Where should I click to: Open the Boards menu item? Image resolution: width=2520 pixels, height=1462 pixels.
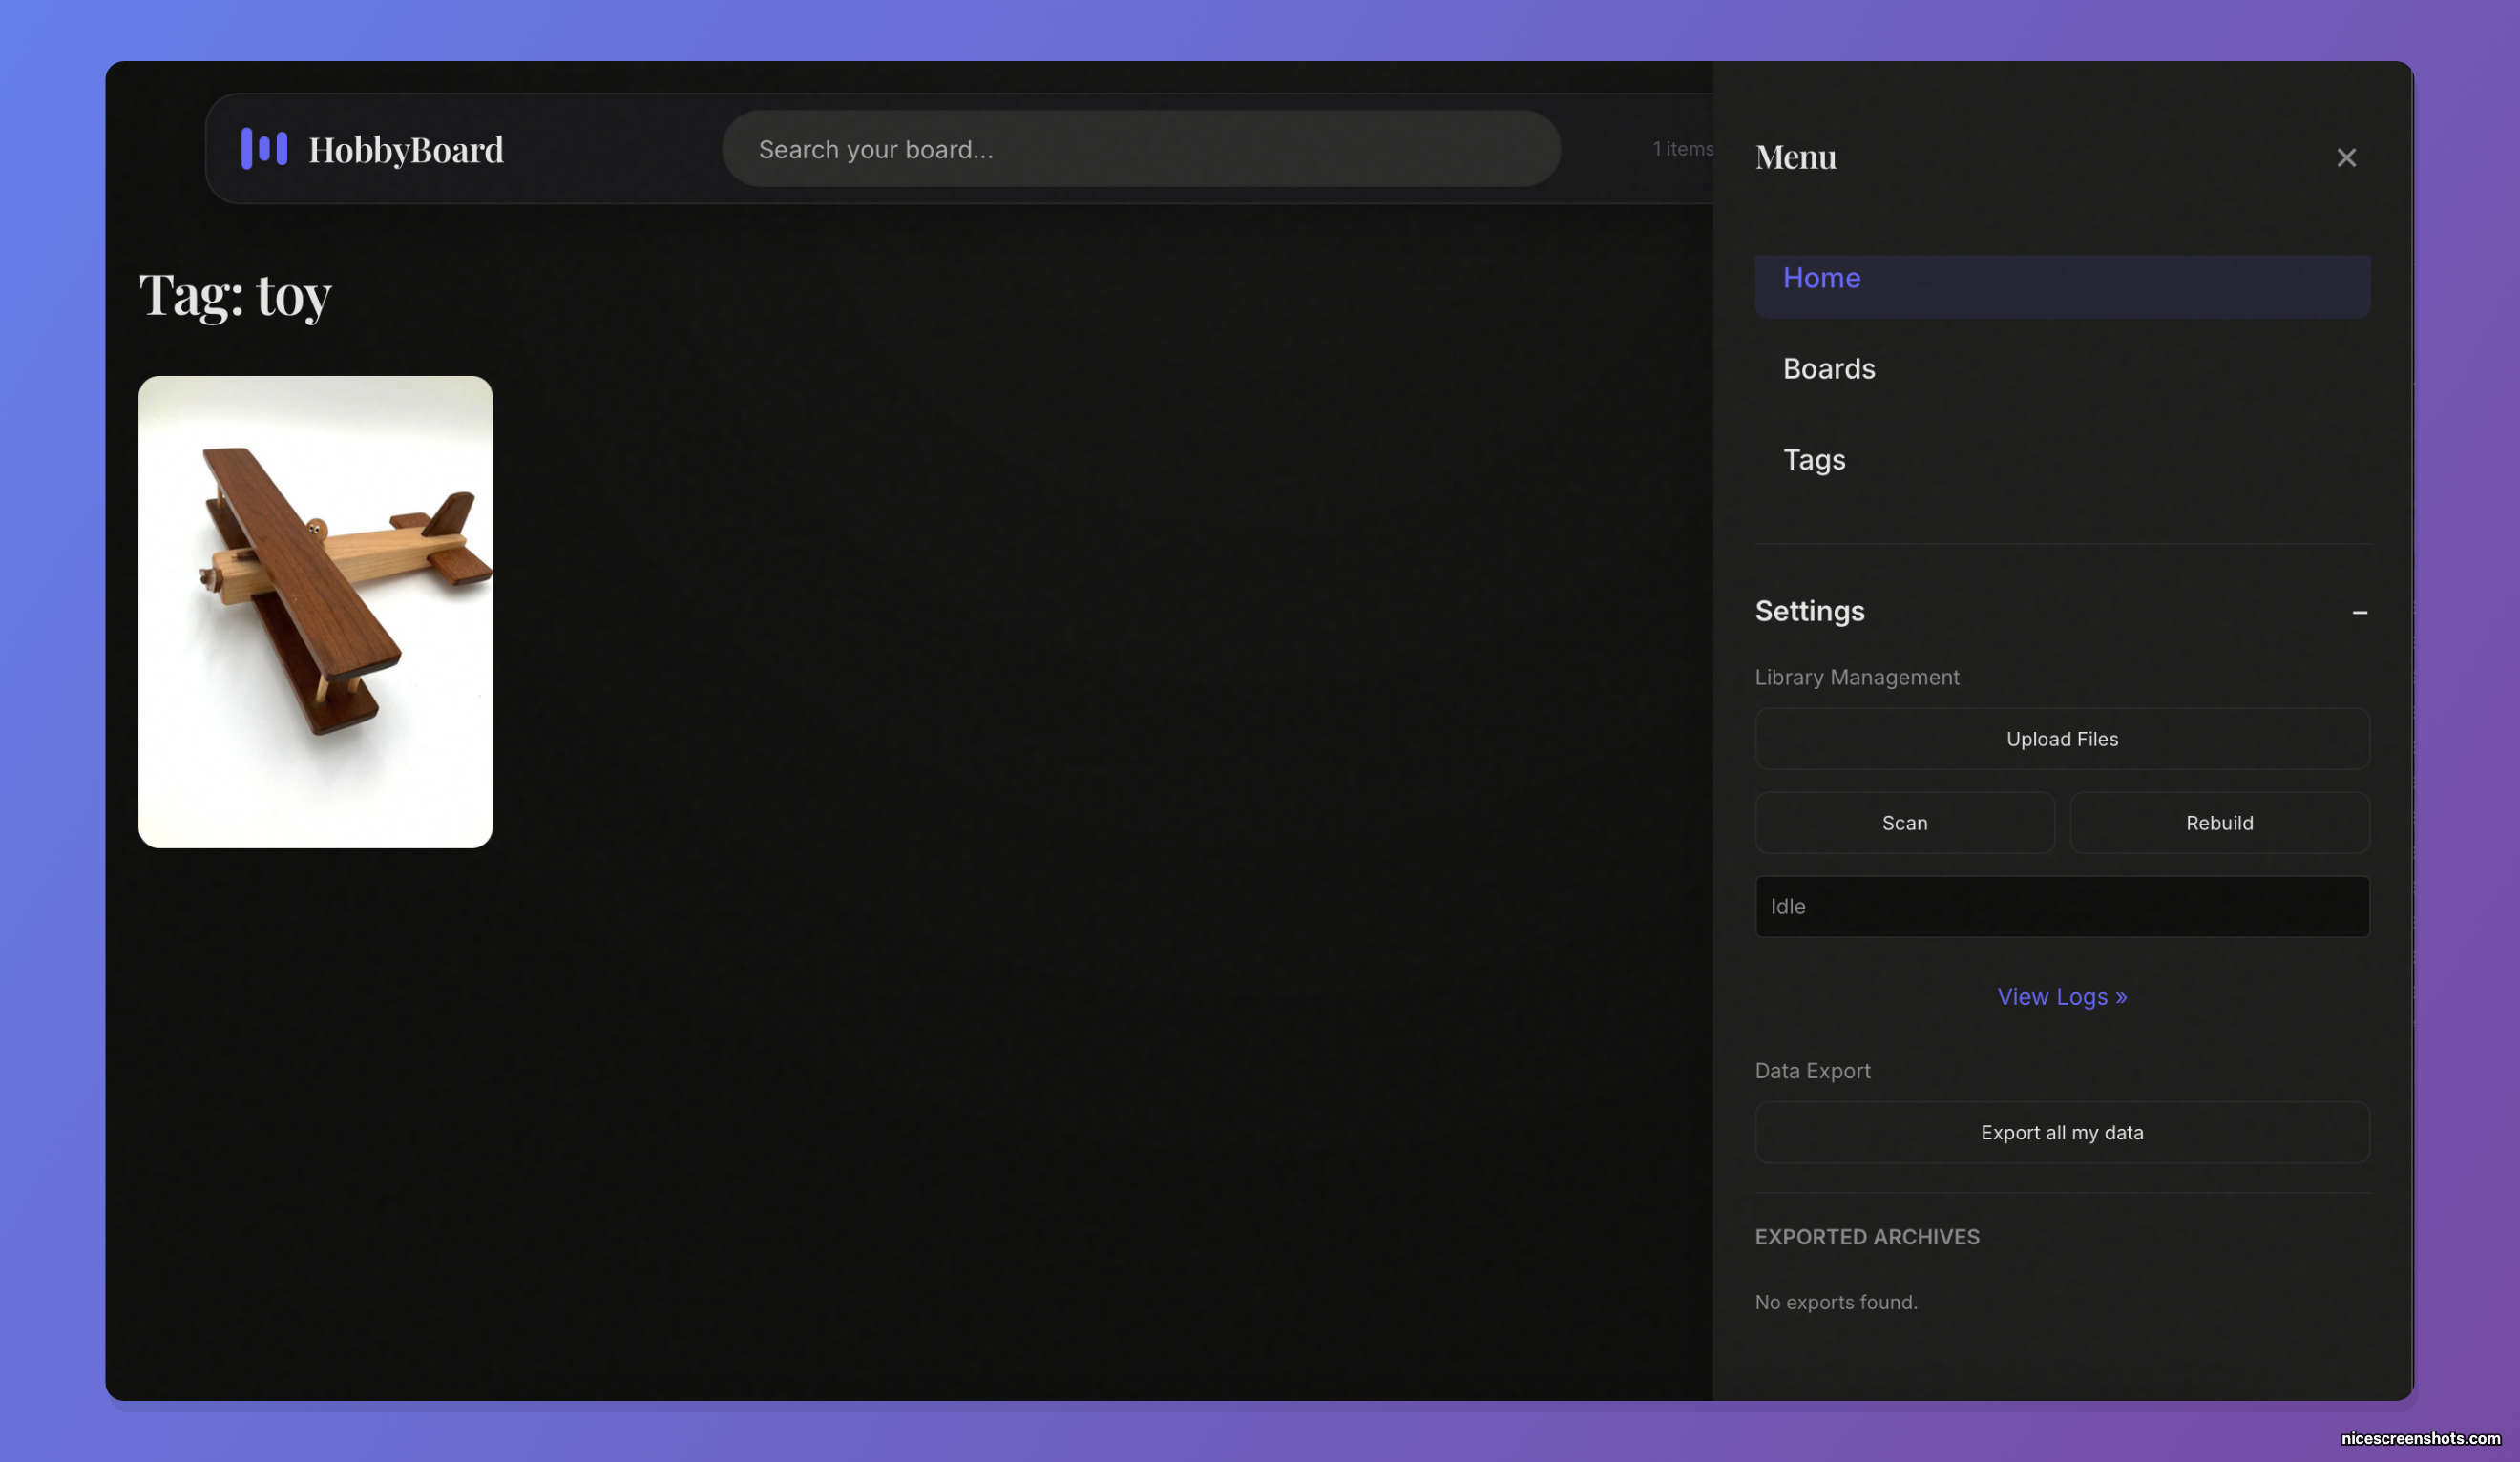[x=1828, y=369]
